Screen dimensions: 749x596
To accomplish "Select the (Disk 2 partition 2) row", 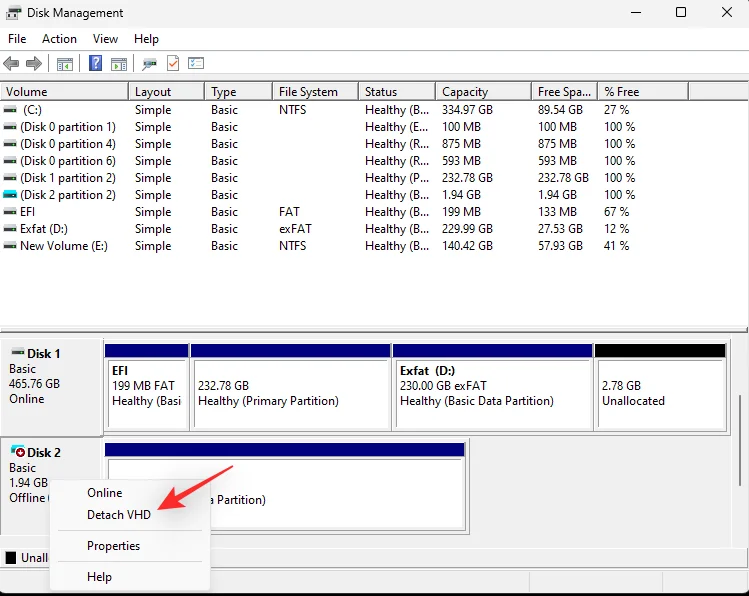I will (344, 195).
